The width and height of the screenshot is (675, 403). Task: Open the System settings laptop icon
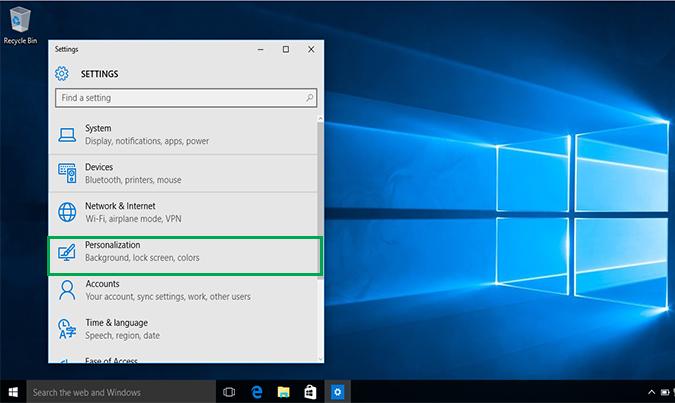(67, 135)
